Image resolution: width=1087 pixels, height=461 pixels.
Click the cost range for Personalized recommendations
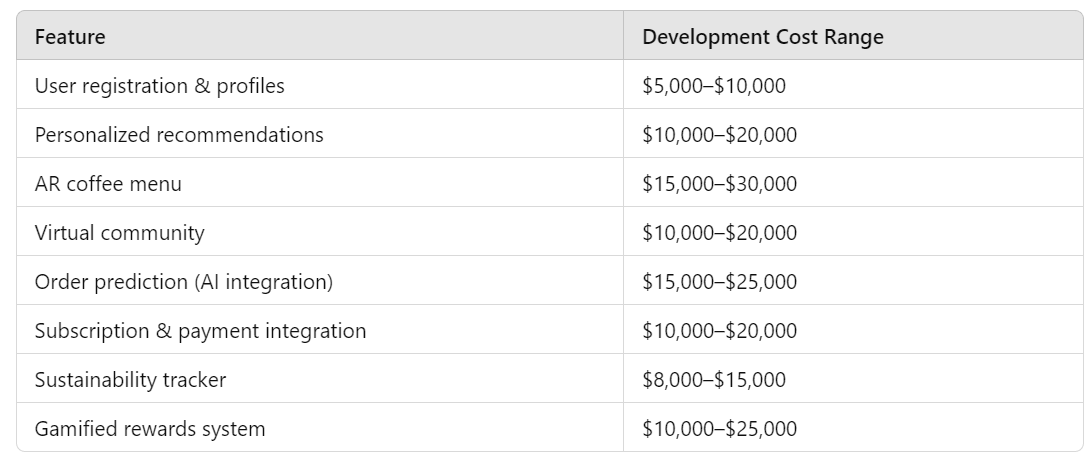pyautogui.click(x=719, y=135)
